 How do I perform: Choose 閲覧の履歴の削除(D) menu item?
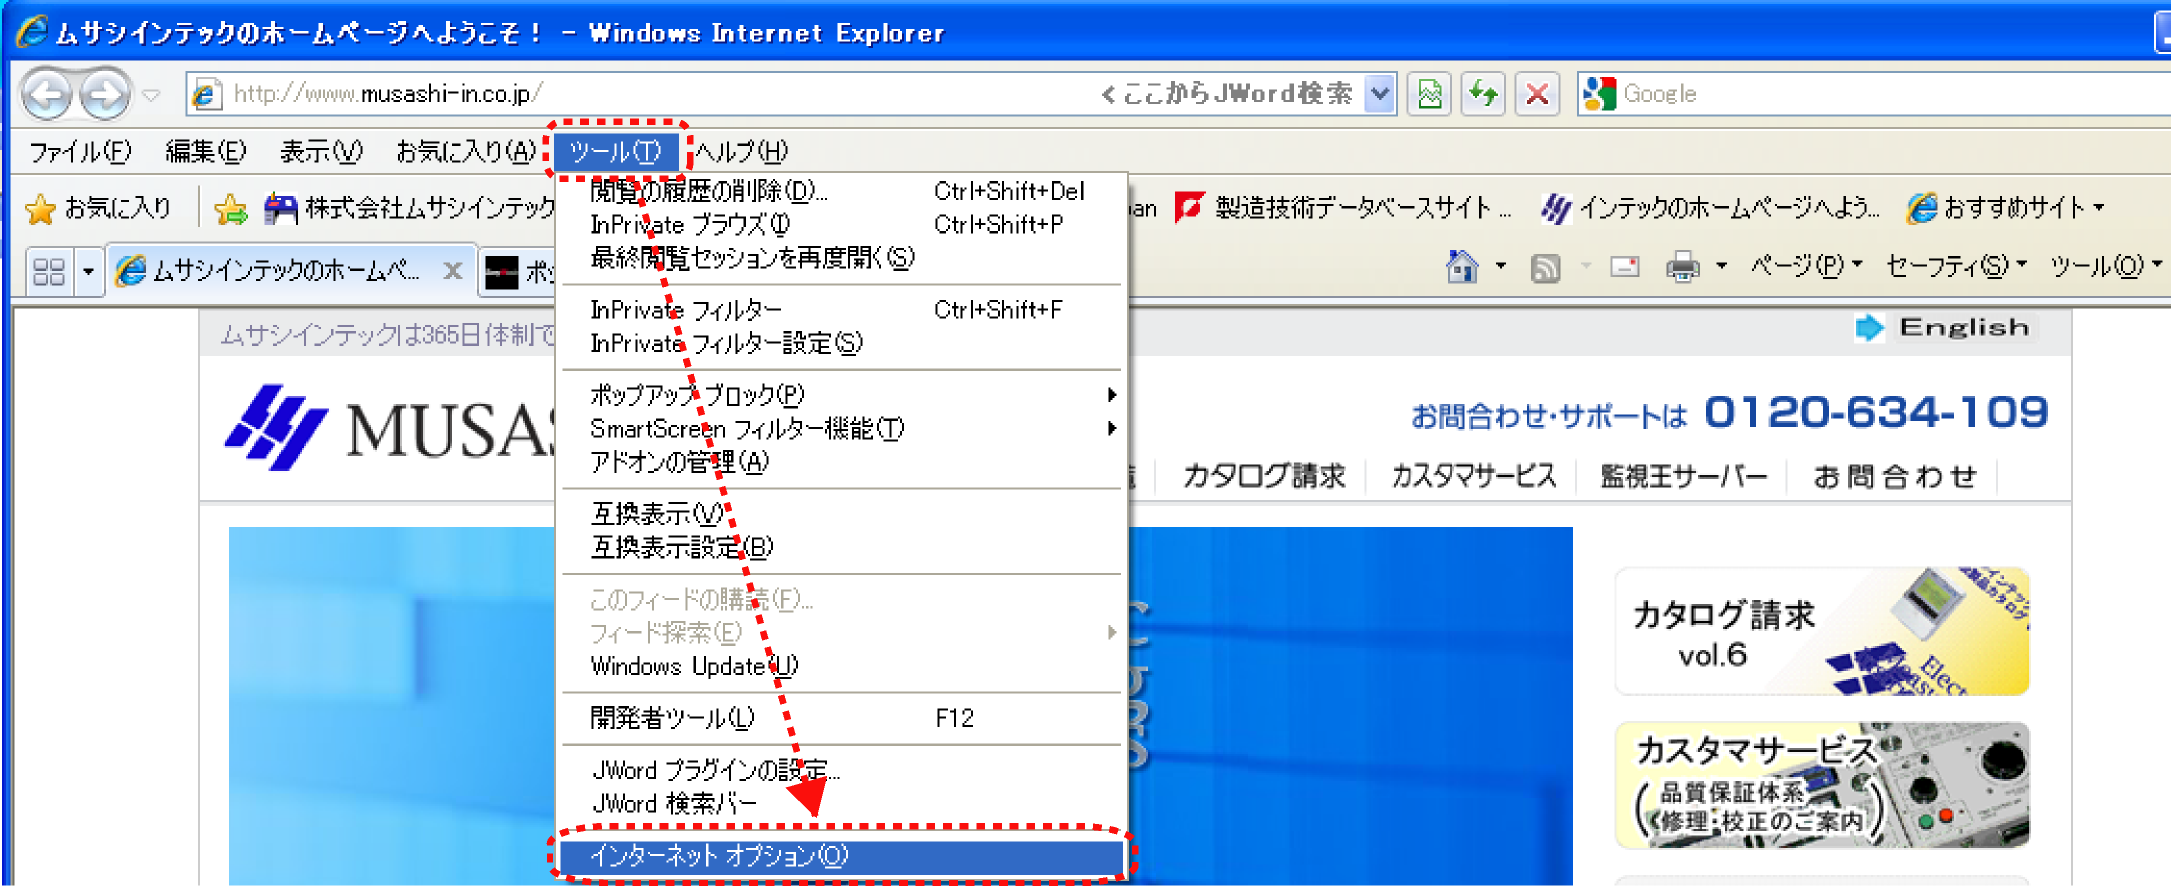[842, 191]
